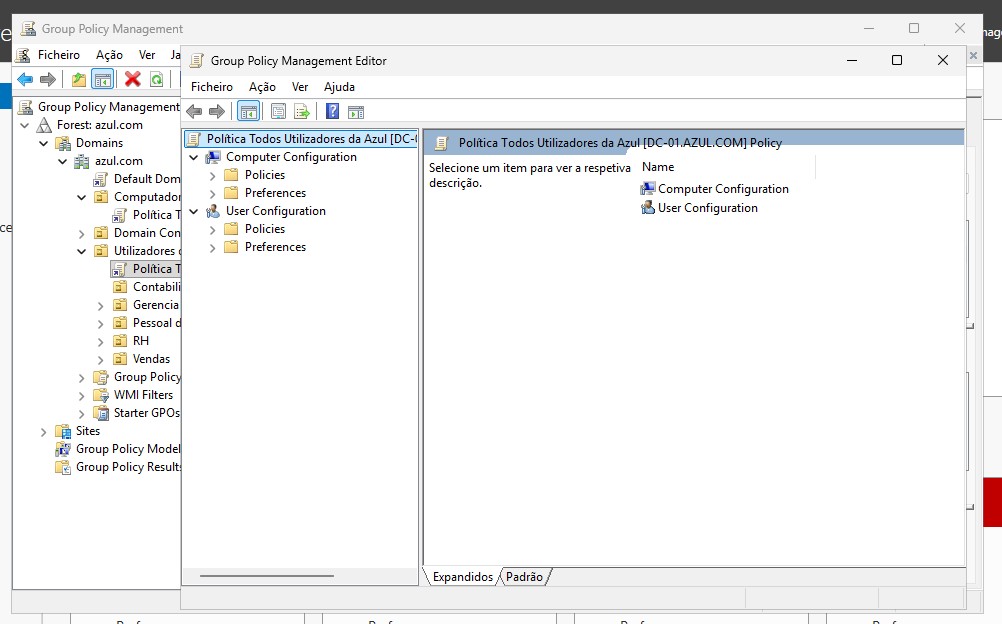Close the Group Policy Management Editor window

click(943, 60)
